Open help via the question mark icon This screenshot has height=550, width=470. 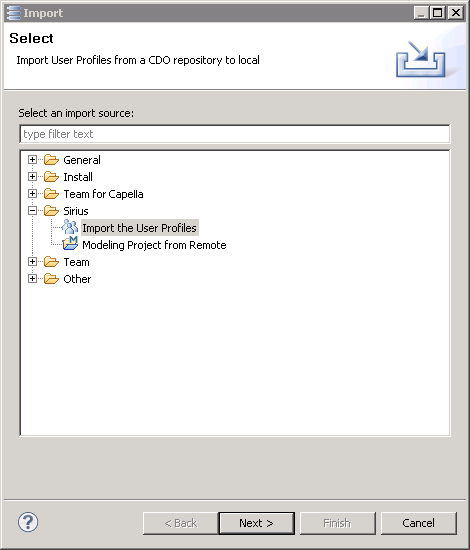tap(28, 522)
